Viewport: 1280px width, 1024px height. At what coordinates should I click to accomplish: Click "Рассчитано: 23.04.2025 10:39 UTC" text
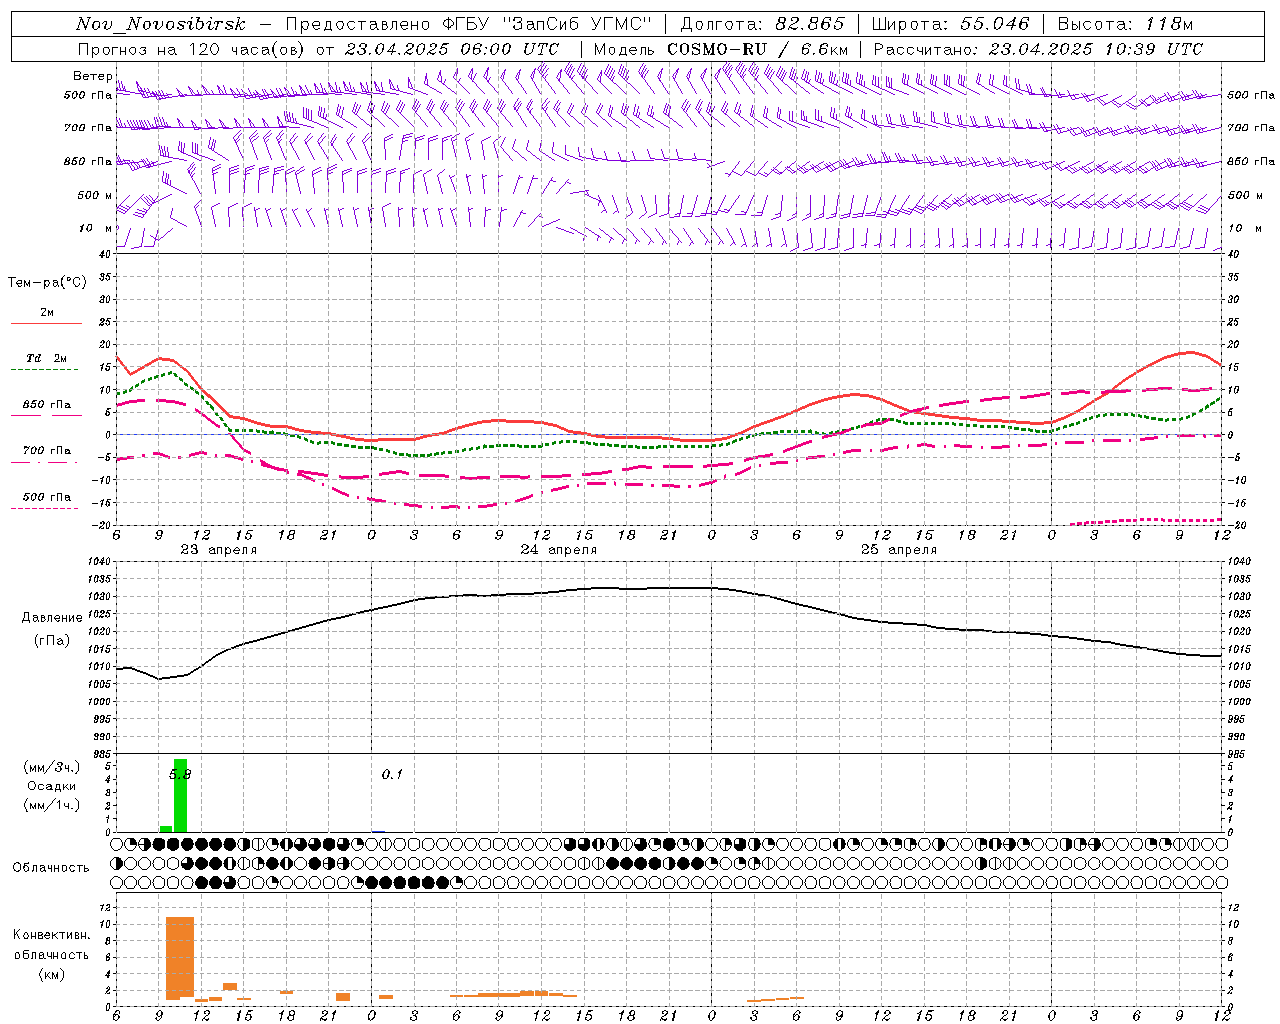[x=1038, y=49]
